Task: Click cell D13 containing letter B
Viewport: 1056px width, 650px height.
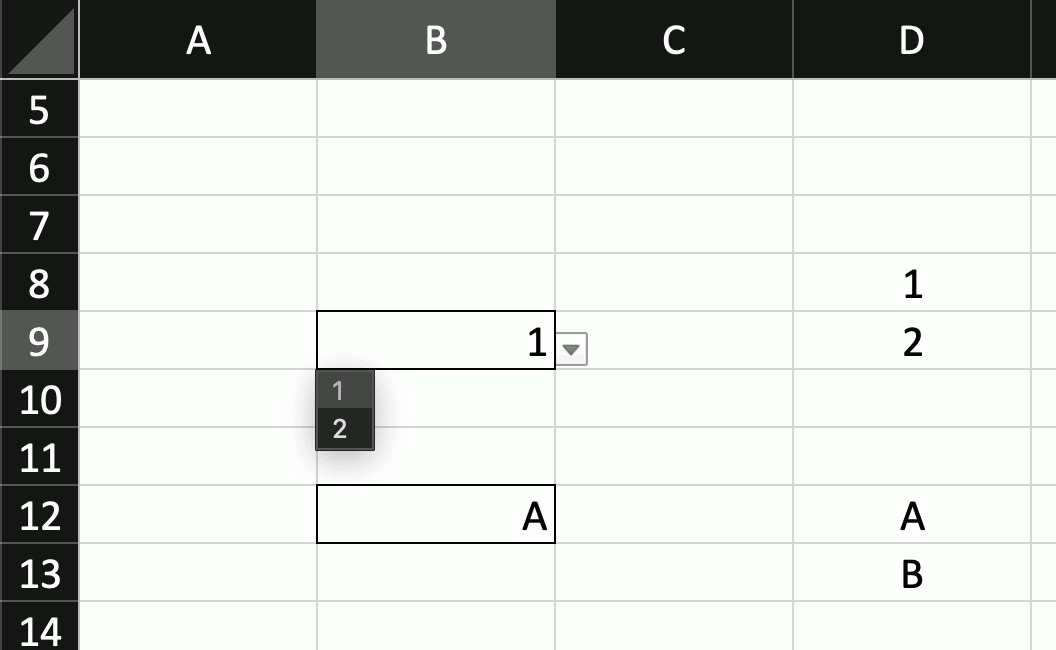Action: point(911,573)
